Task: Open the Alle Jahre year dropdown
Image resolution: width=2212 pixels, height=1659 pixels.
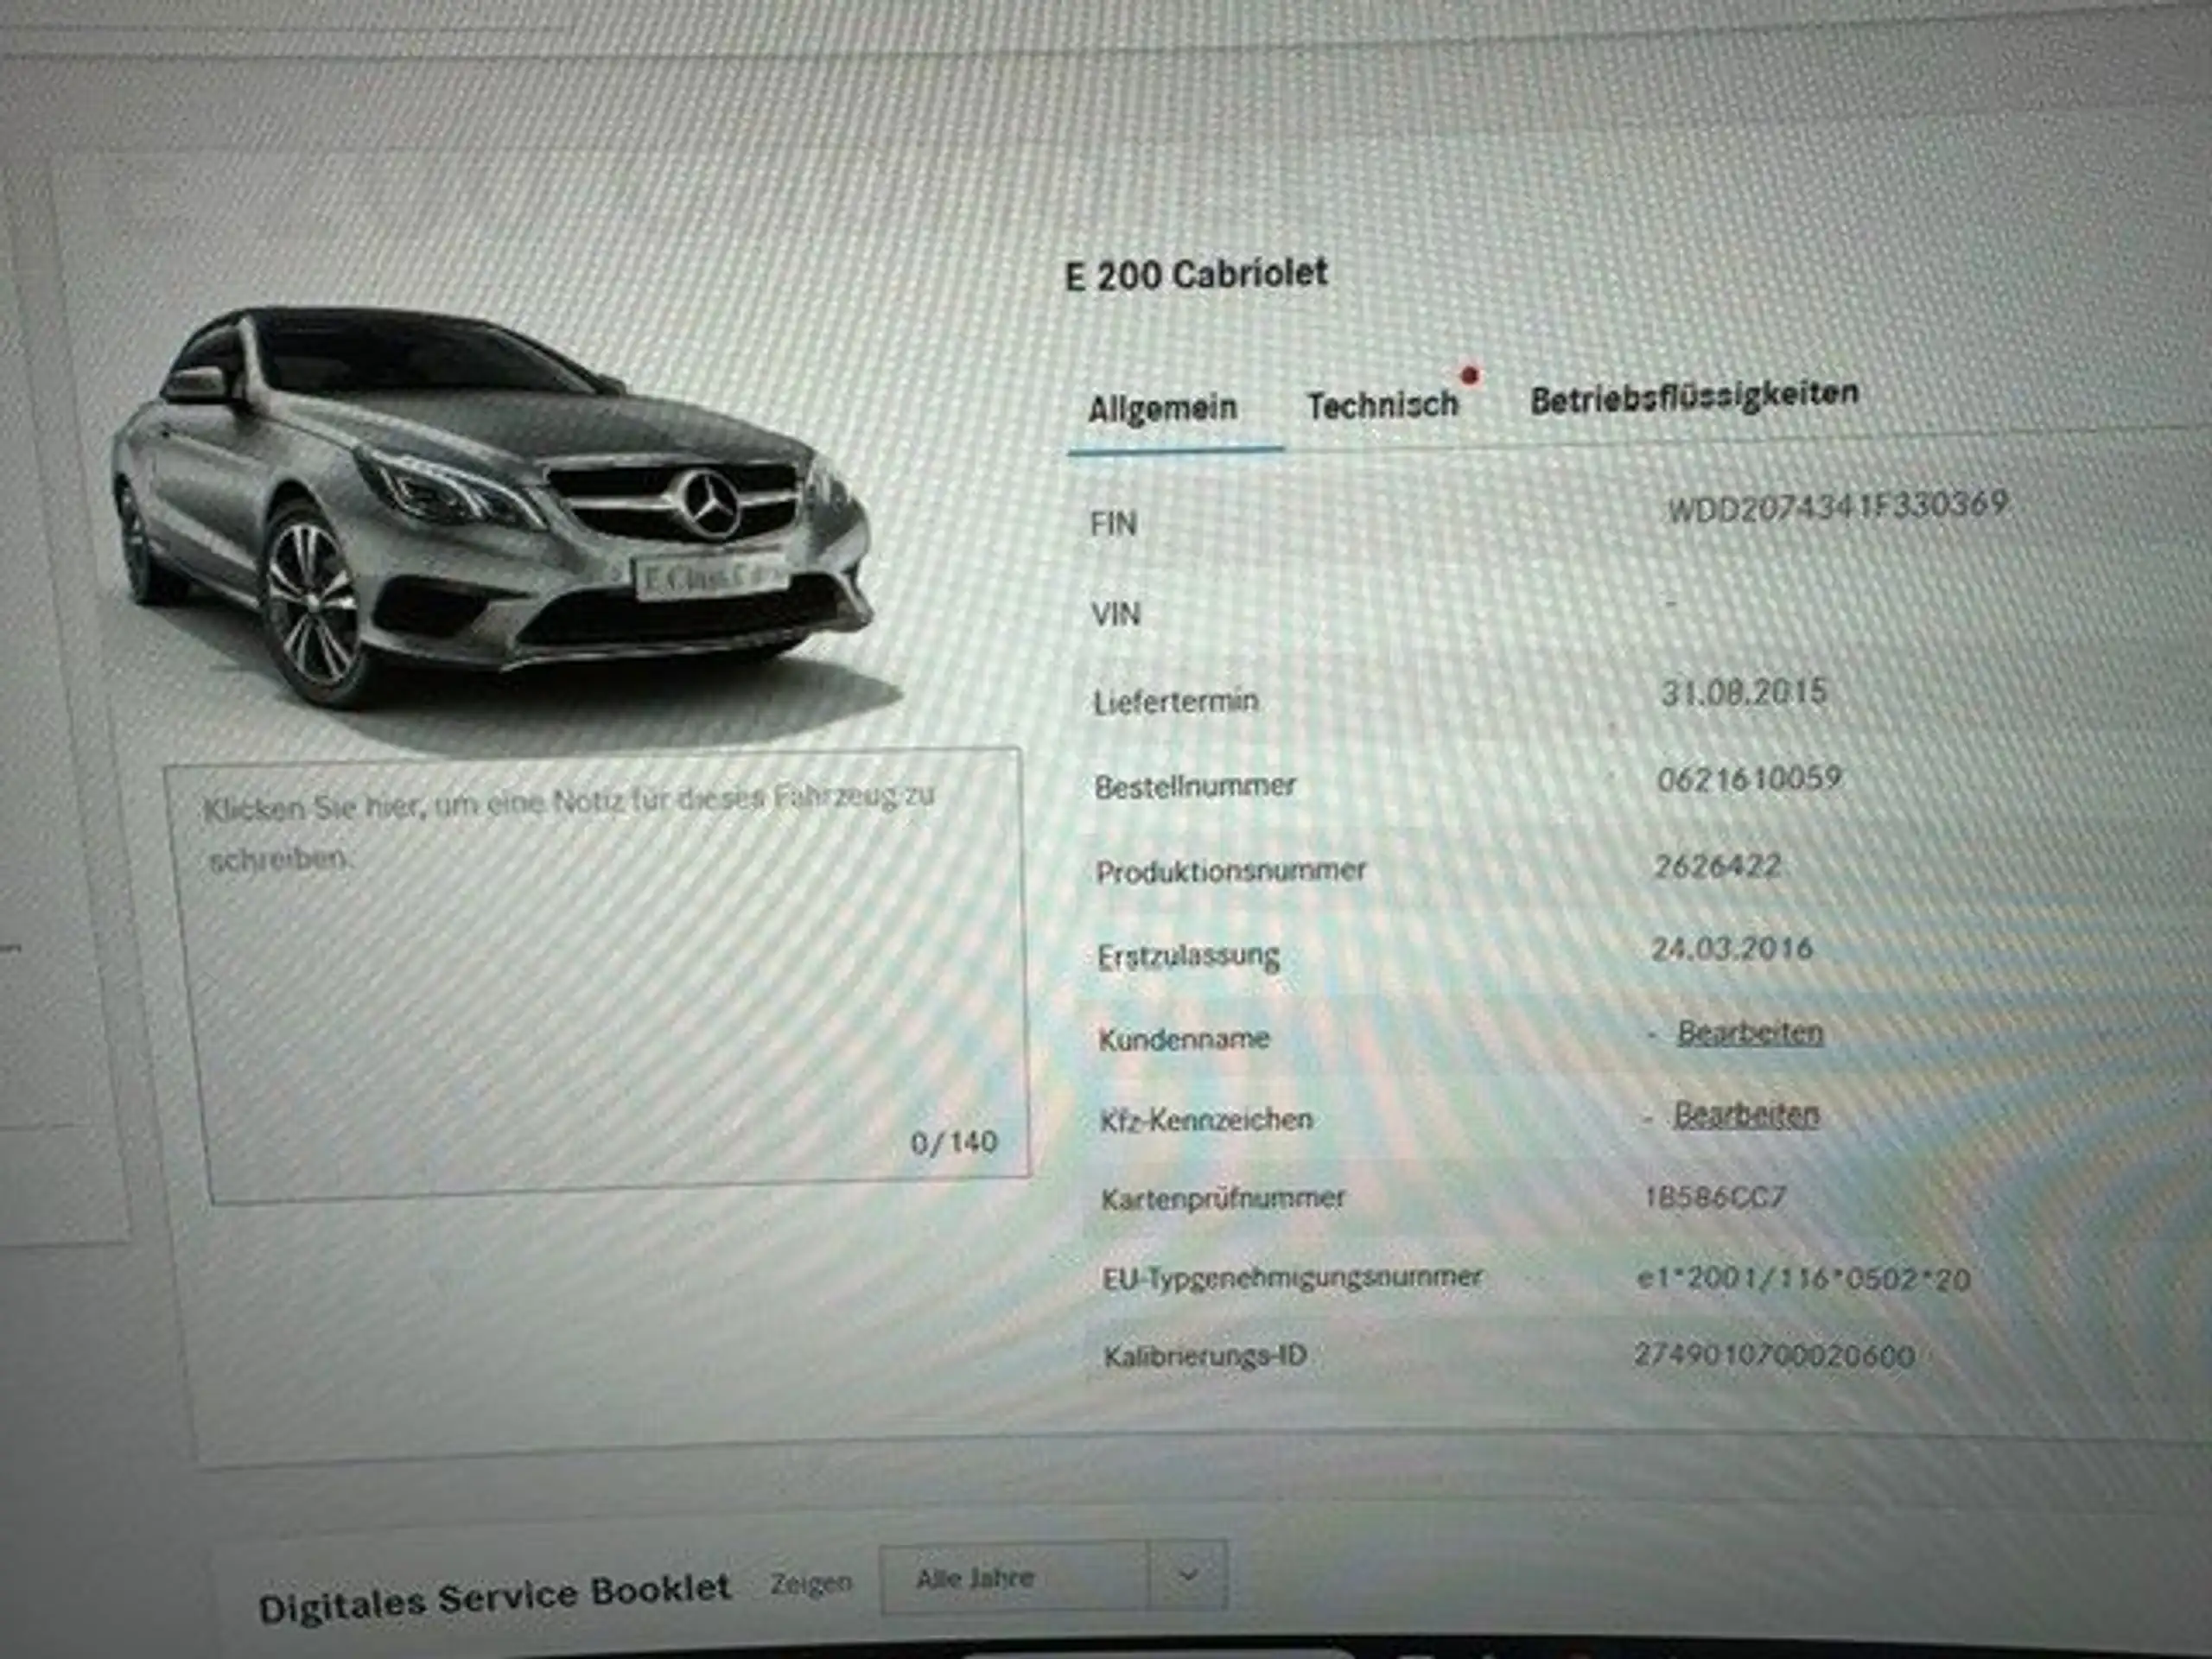Action: tap(1053, 1578)
